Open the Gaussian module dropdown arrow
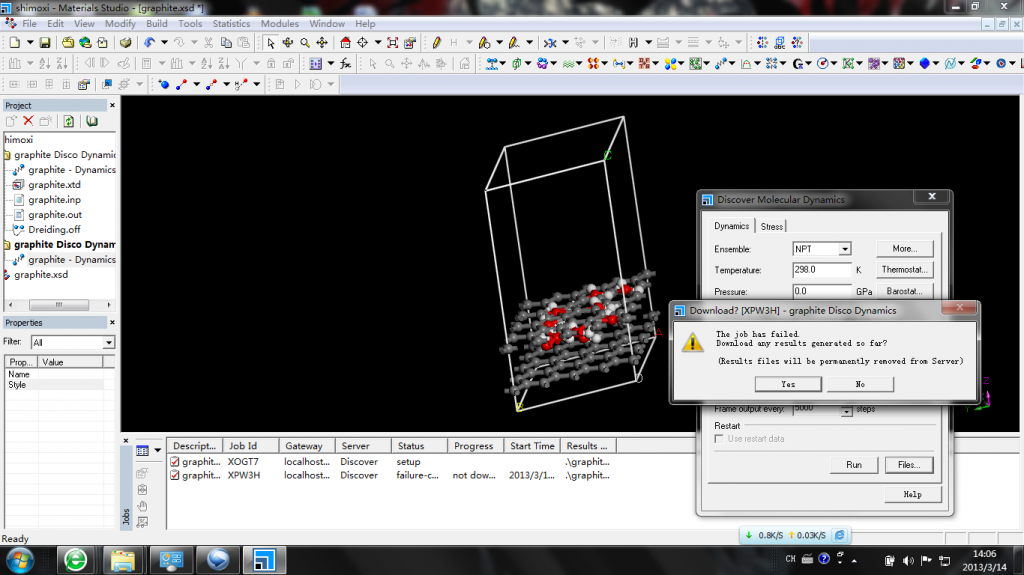Screen dimensions: 1024x575 click(x=808, y=63)
